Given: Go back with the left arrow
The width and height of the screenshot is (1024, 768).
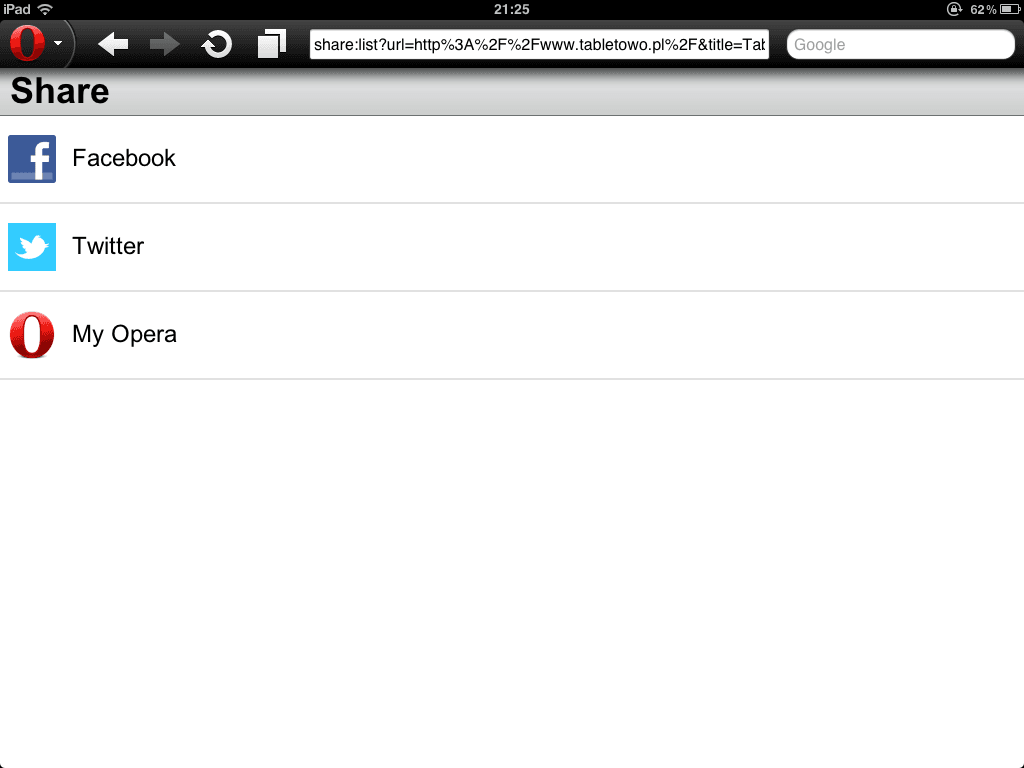Looking at the screenshot, I should pyautogui.click(x=113, y=44).
